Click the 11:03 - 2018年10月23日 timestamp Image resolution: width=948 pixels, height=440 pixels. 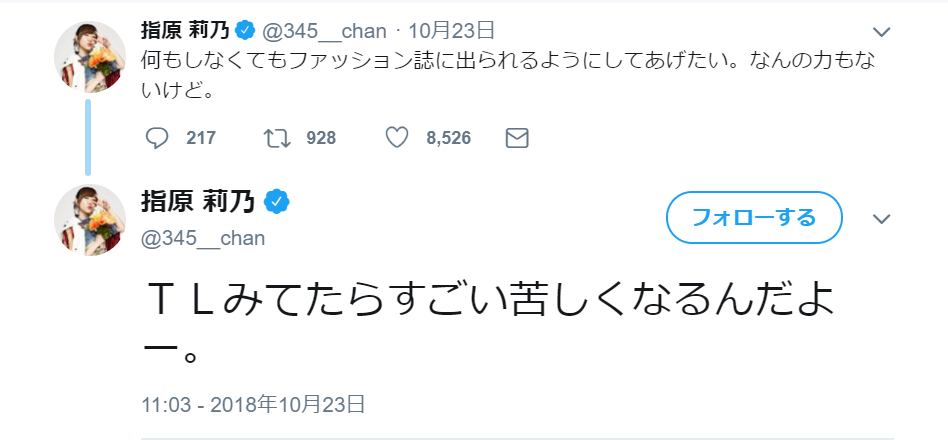coord(252,404)
